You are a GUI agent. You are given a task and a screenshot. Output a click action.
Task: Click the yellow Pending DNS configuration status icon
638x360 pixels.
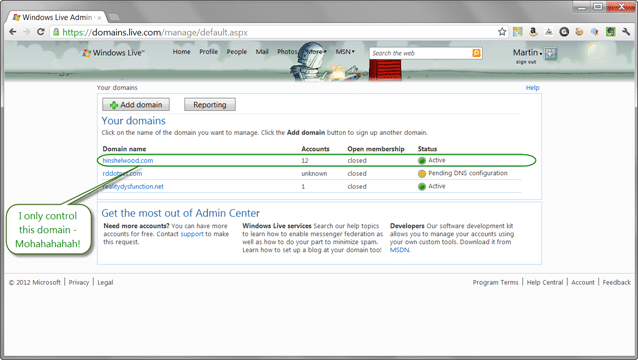(x=422, y=174)
